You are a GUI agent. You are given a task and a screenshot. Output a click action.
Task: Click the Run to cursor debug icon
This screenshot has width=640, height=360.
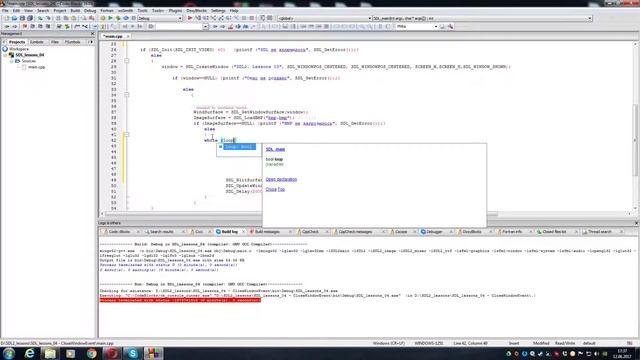tap(198, 18)
